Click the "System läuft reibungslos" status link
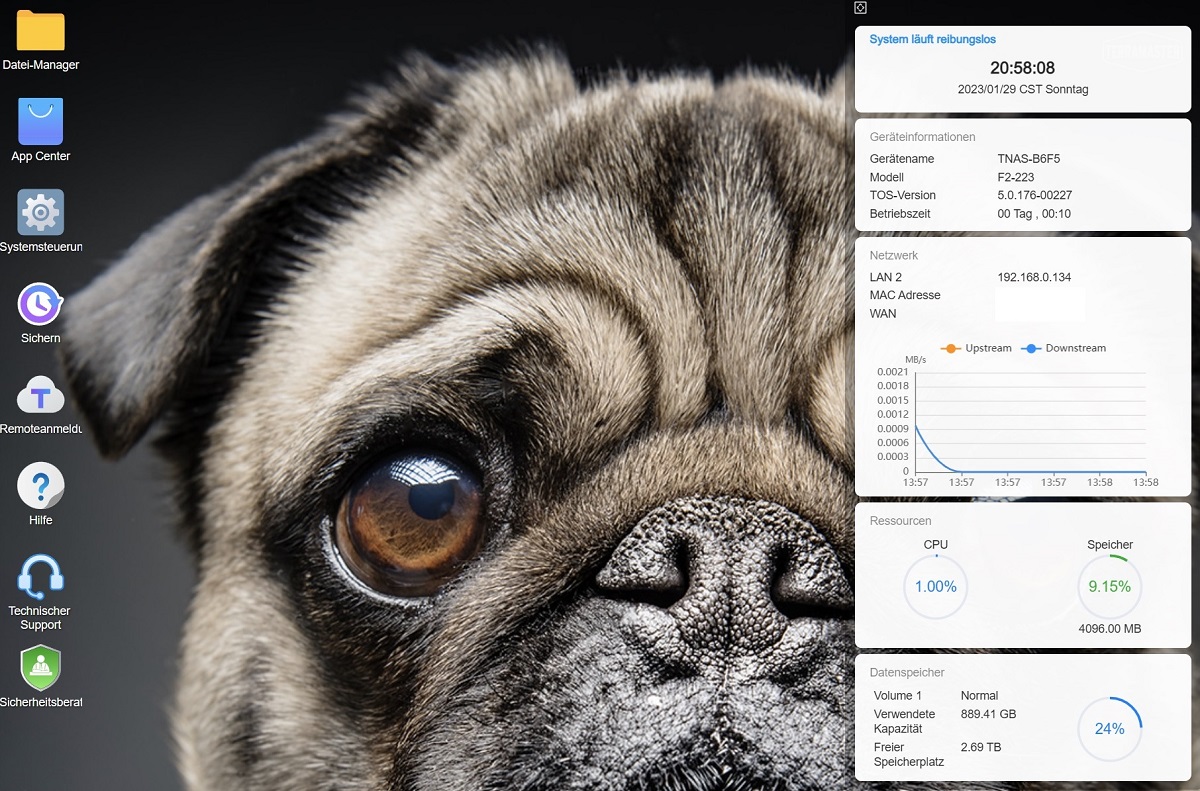Image resolution: width=1200 pixels, height=791 pixels. (x=933, y=40)
